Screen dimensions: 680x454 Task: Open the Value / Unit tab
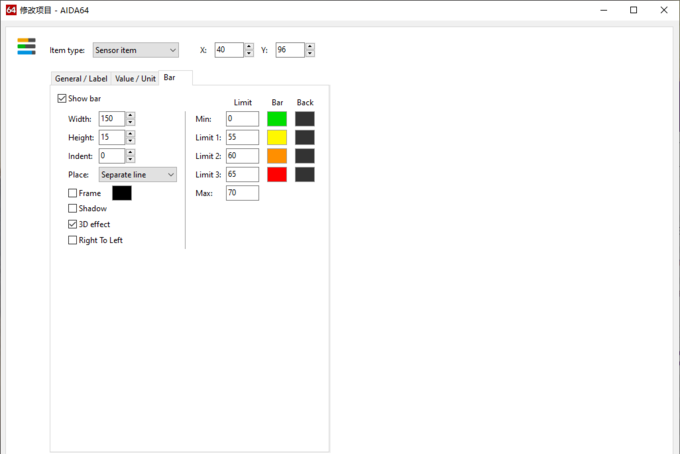(135, 79)
